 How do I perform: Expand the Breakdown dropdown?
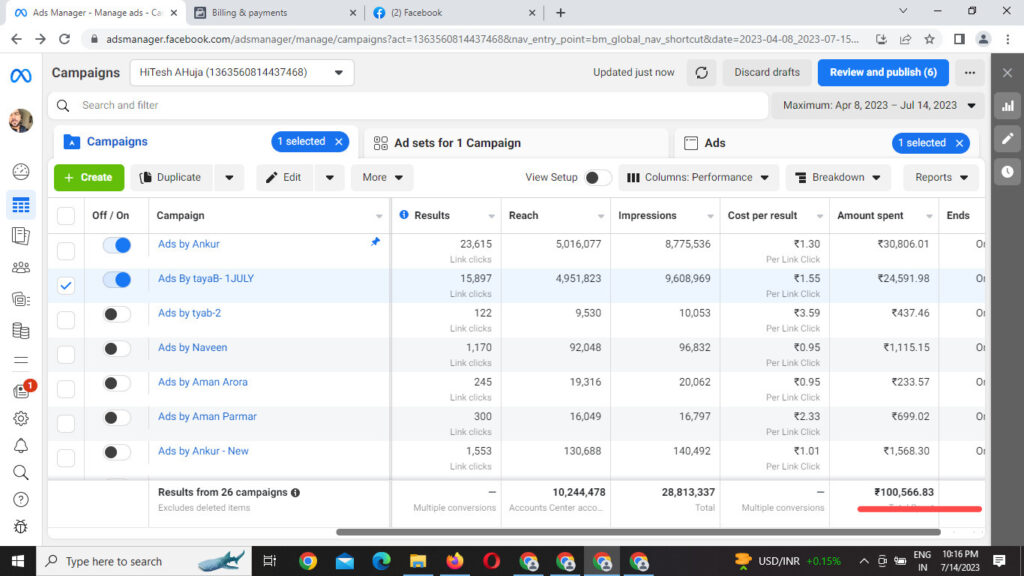(x=837, y=177)
